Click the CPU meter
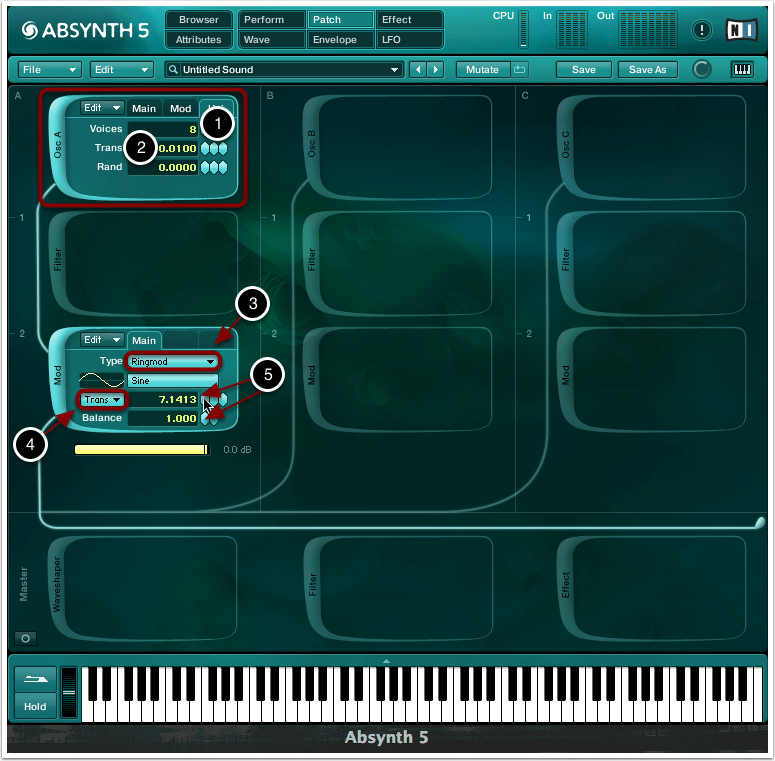775x761 pixels. [523, 30]
